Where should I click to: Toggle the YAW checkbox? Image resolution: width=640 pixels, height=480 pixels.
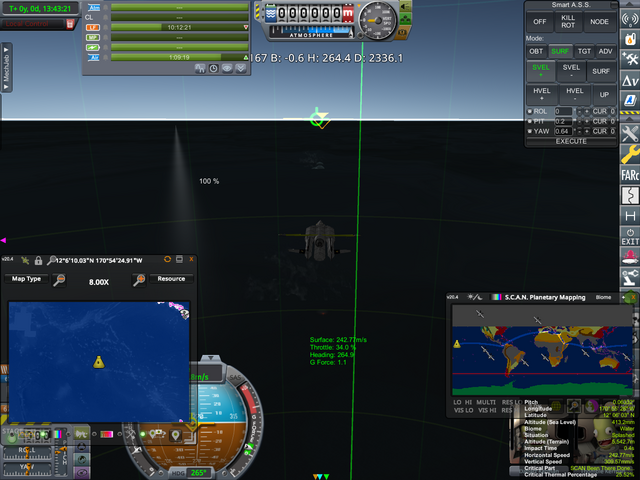[530, 131]
